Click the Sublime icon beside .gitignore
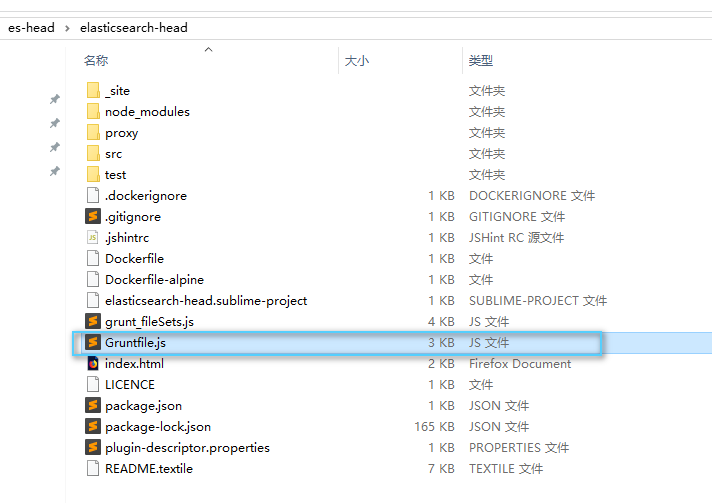The height and width of the screenshot is (503, 712). point(93,216)
